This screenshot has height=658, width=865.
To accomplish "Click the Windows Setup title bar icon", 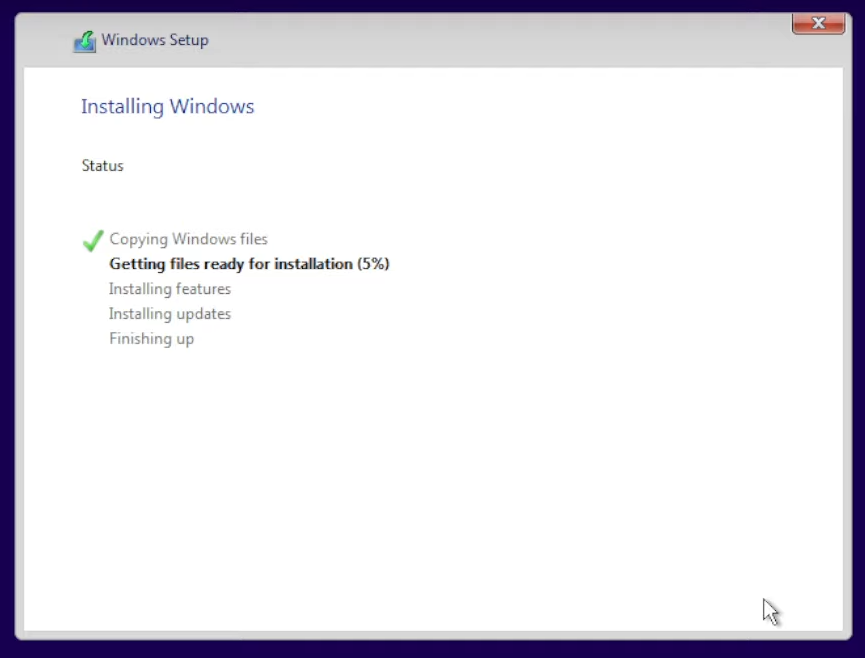I will [x=85, y=42].
